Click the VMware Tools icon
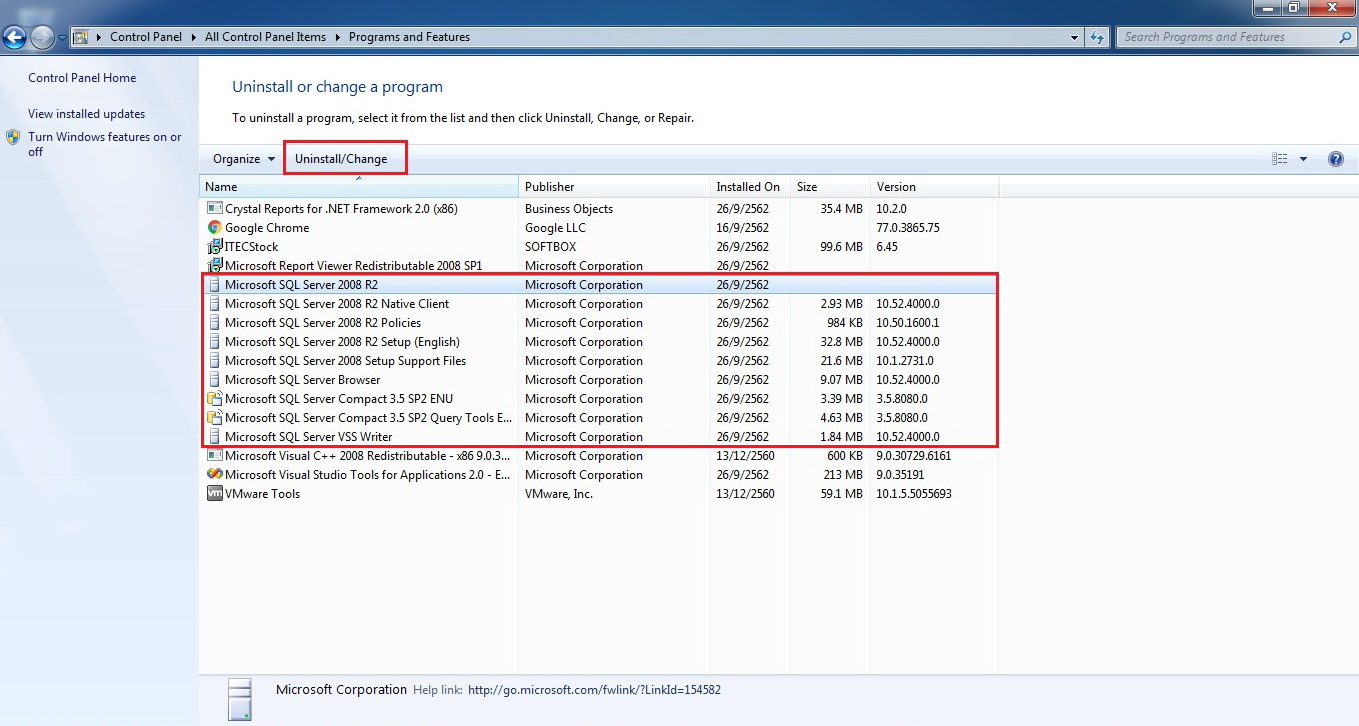 [214, 494]
